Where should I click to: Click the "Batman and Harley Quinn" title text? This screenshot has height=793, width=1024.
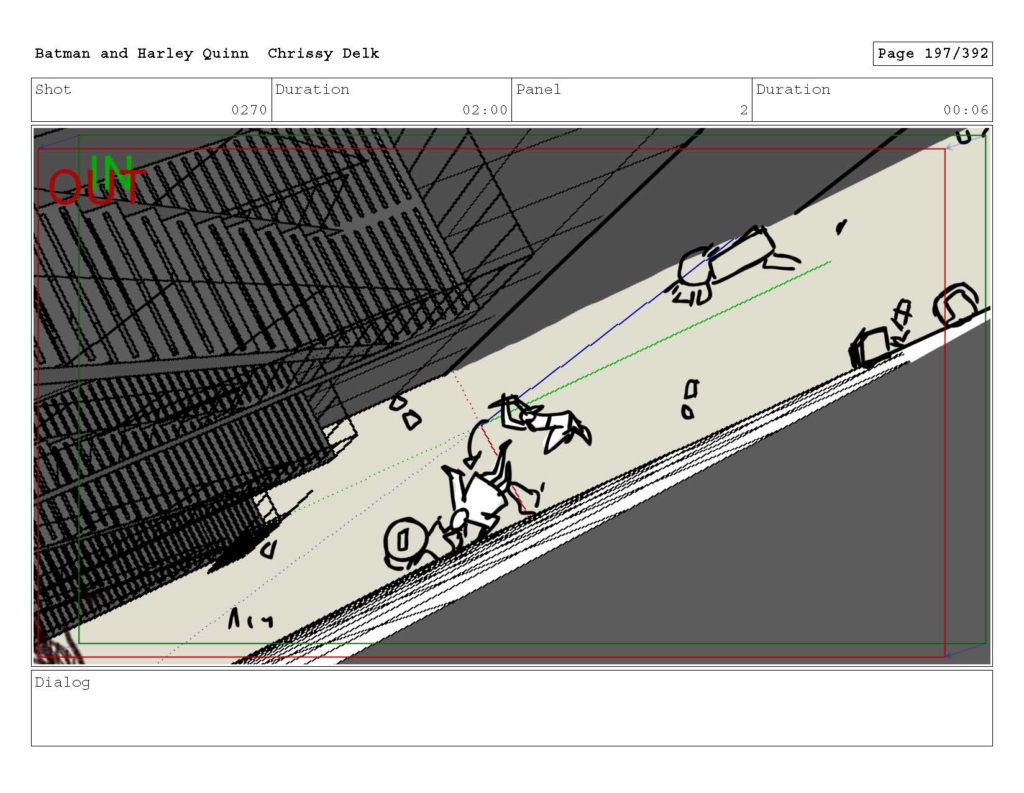(142, 54)
